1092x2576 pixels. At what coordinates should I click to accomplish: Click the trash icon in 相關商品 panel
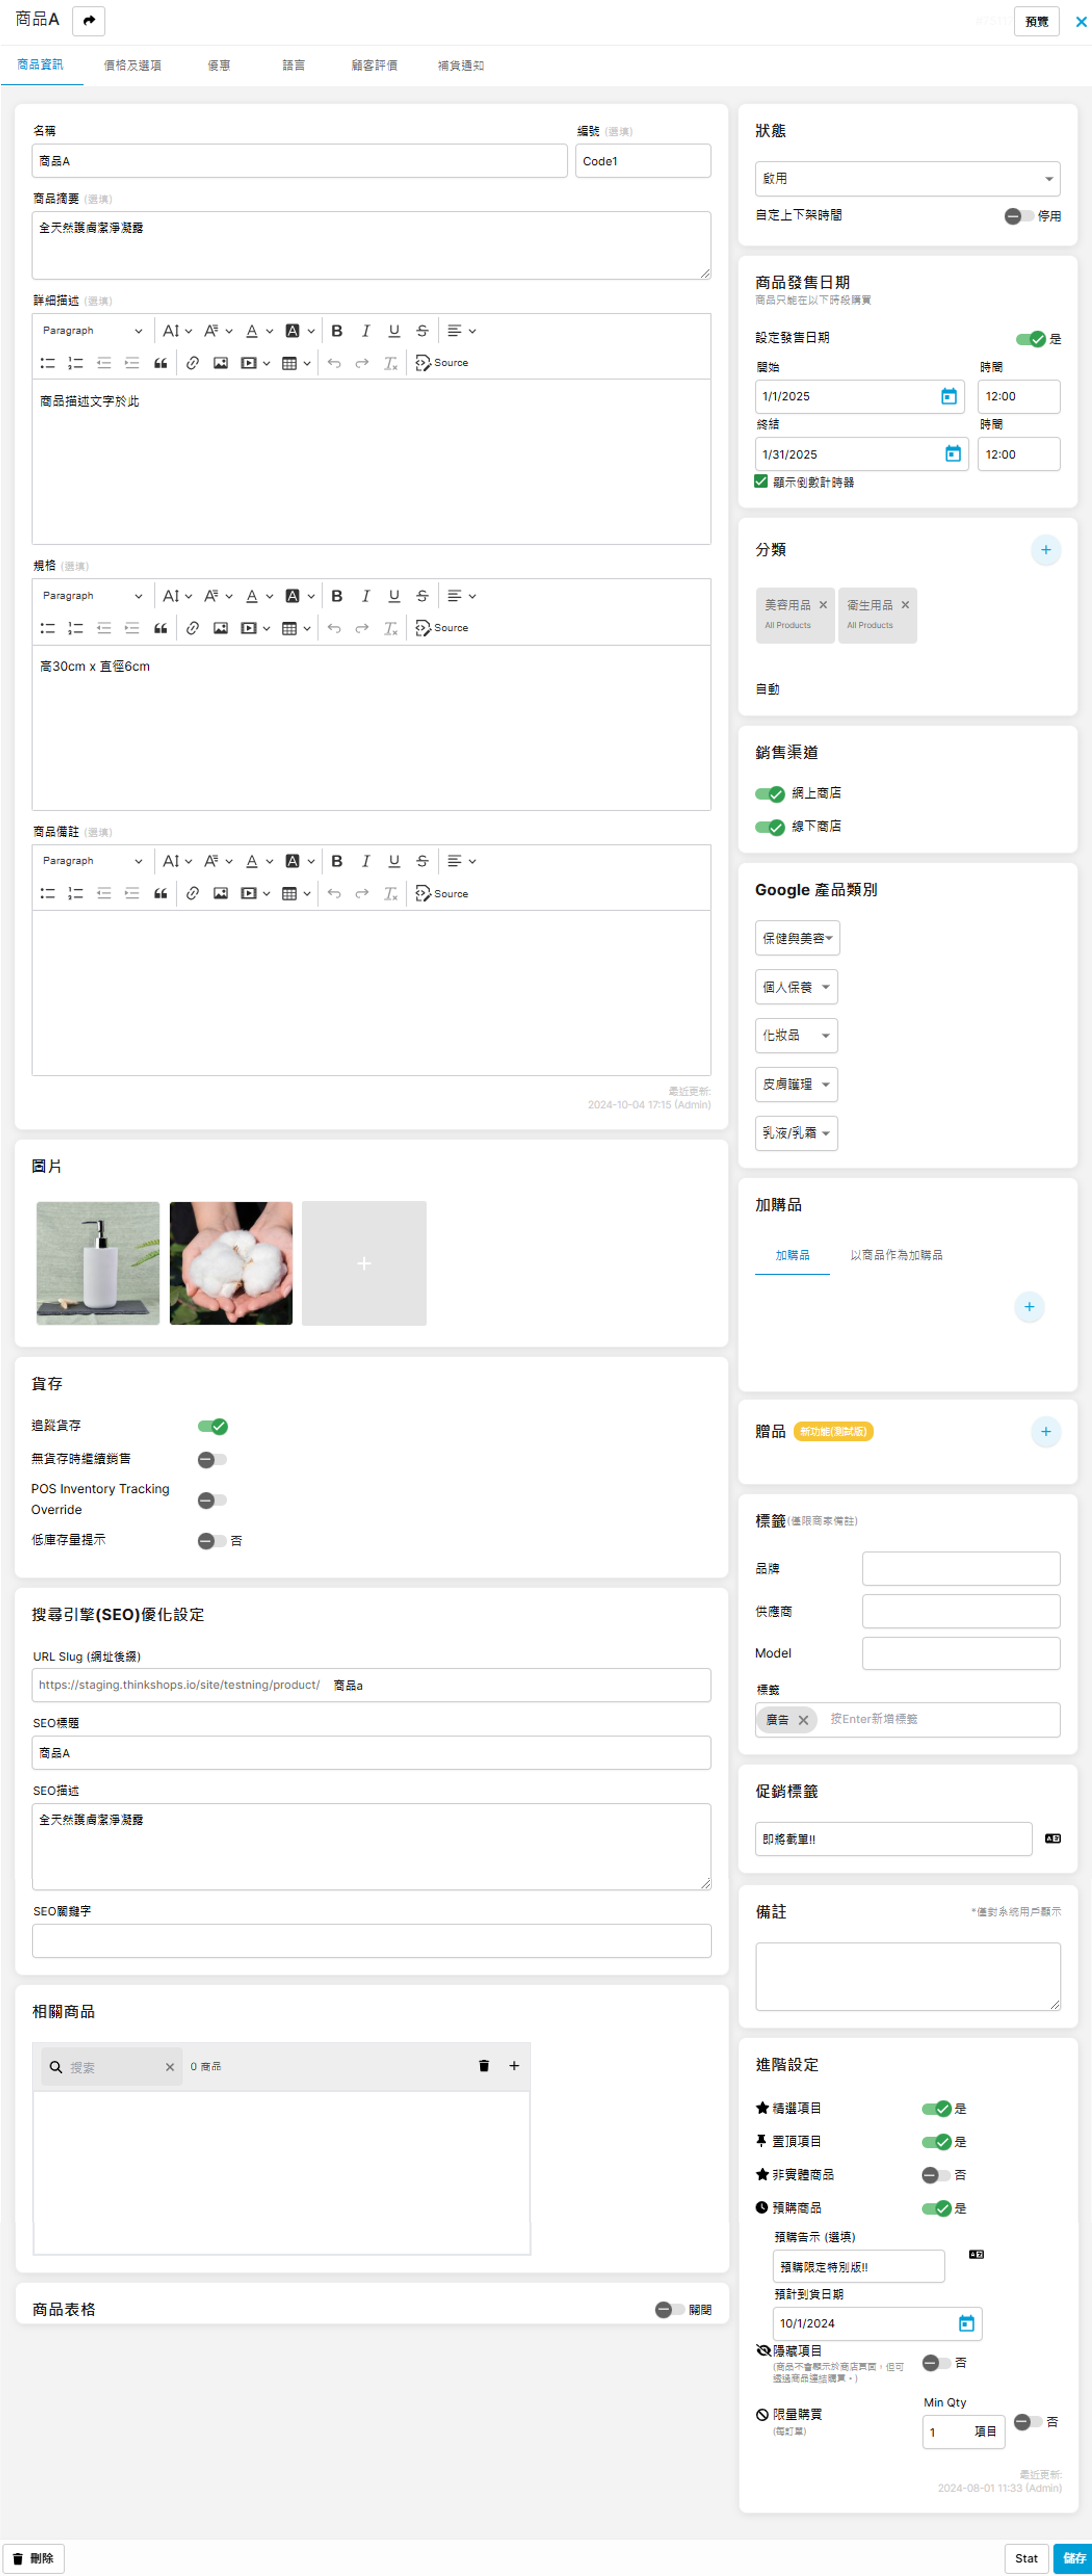click(x=484, y=2066)
